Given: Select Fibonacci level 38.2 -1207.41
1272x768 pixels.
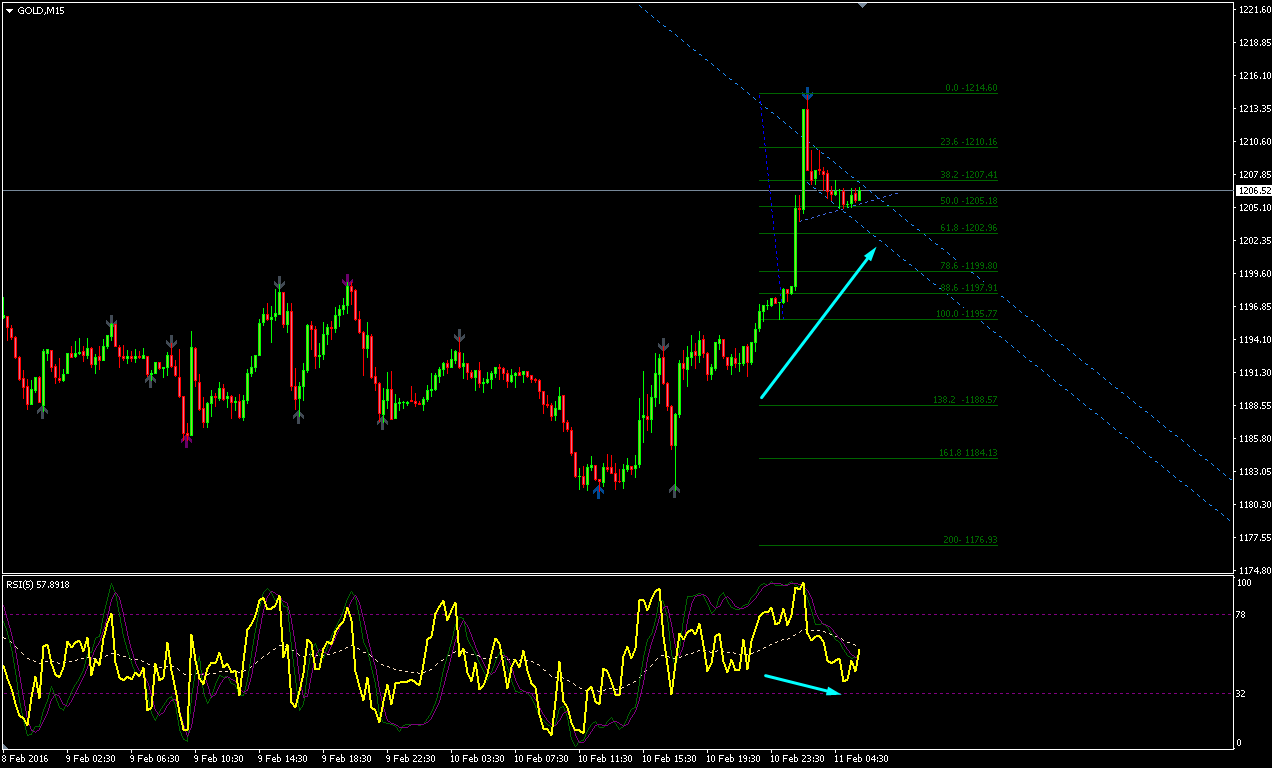Looking at the screenshot, I should [968, 175].
